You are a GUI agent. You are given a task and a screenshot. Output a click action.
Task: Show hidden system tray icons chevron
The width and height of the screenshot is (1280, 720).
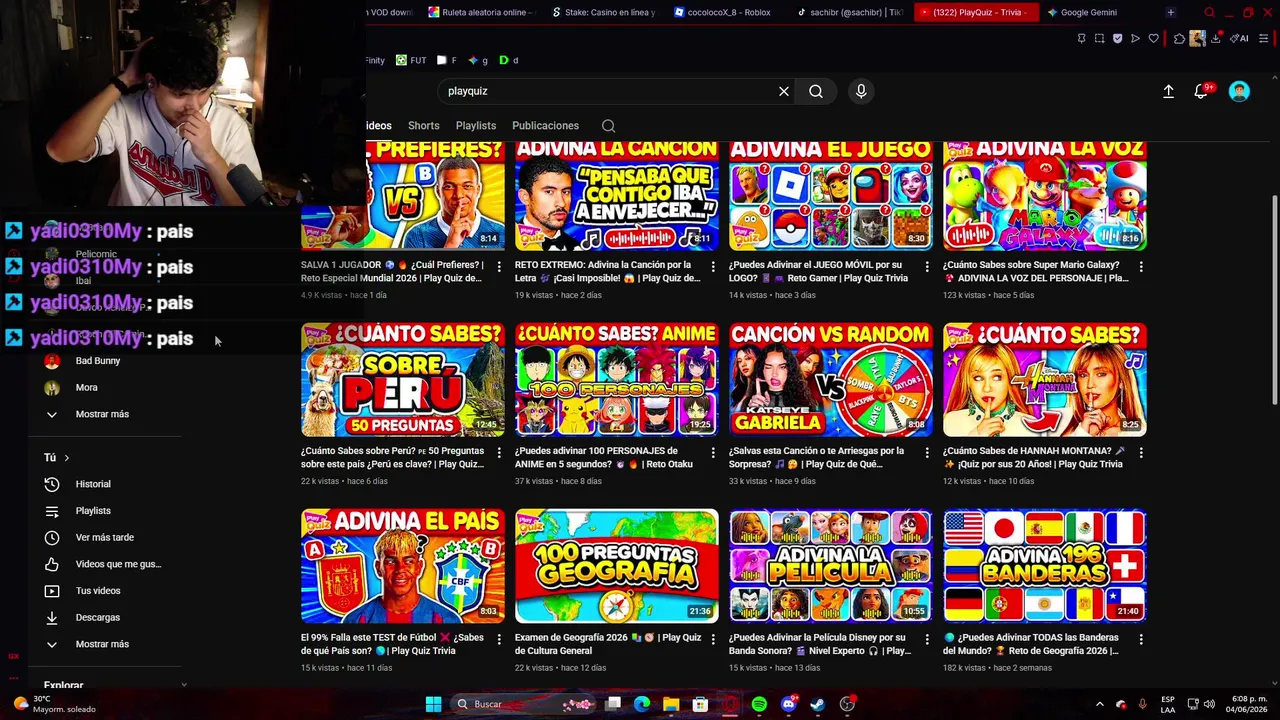tap(1099, 704)
